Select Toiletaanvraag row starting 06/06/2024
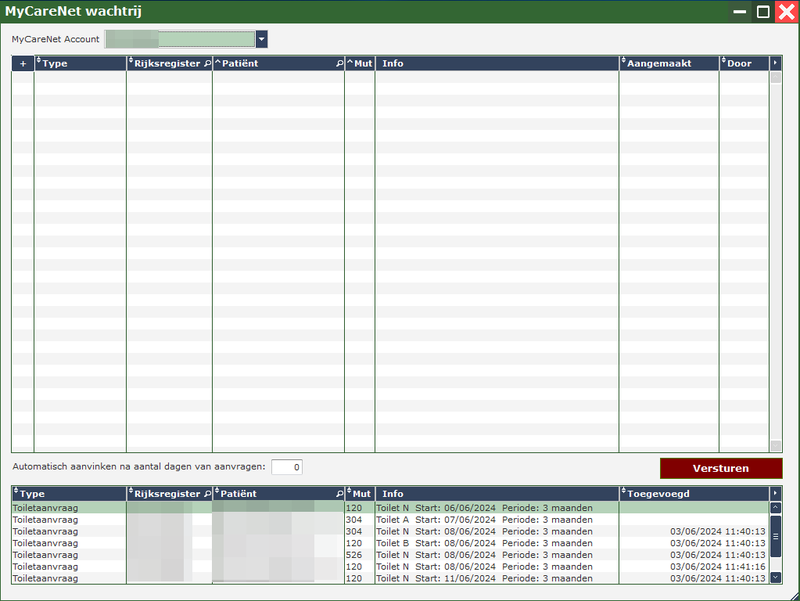 click(390, 508)
